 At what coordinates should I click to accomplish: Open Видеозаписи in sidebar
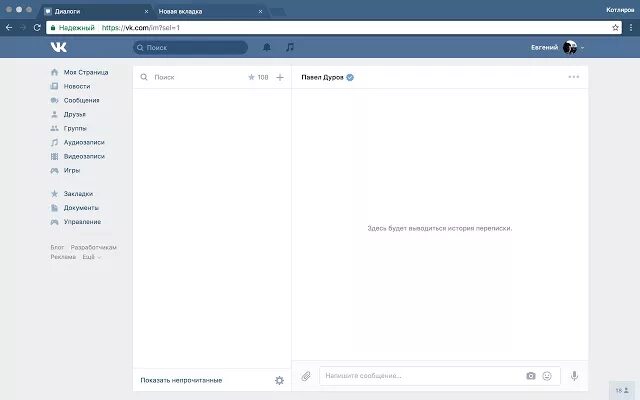click(84, 156)
